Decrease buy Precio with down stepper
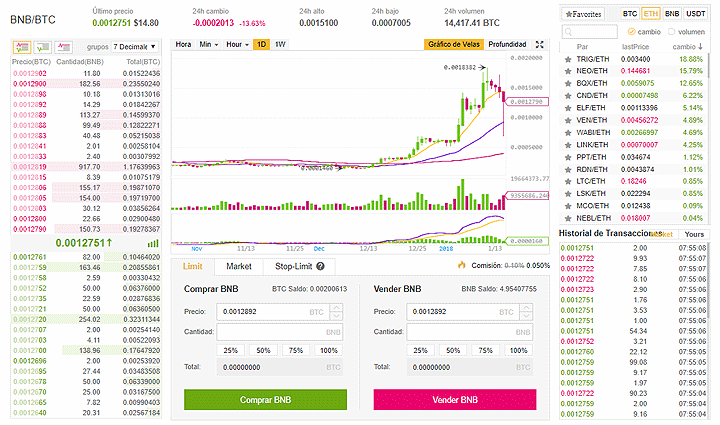The width and height of the screenshot is (720, 425). pyautogui.click(x=337, y=316)
